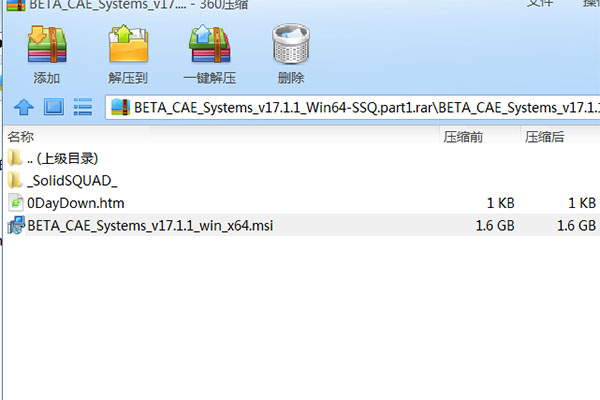Sort by 压缩后 column header
600x400 pixels.
click(x=545, y=137)
